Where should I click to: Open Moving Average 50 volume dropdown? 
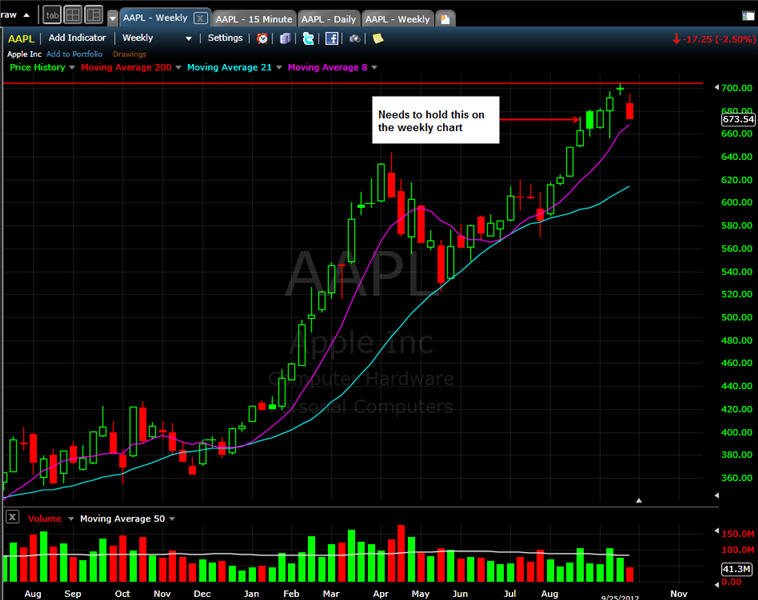click(172, 519)
